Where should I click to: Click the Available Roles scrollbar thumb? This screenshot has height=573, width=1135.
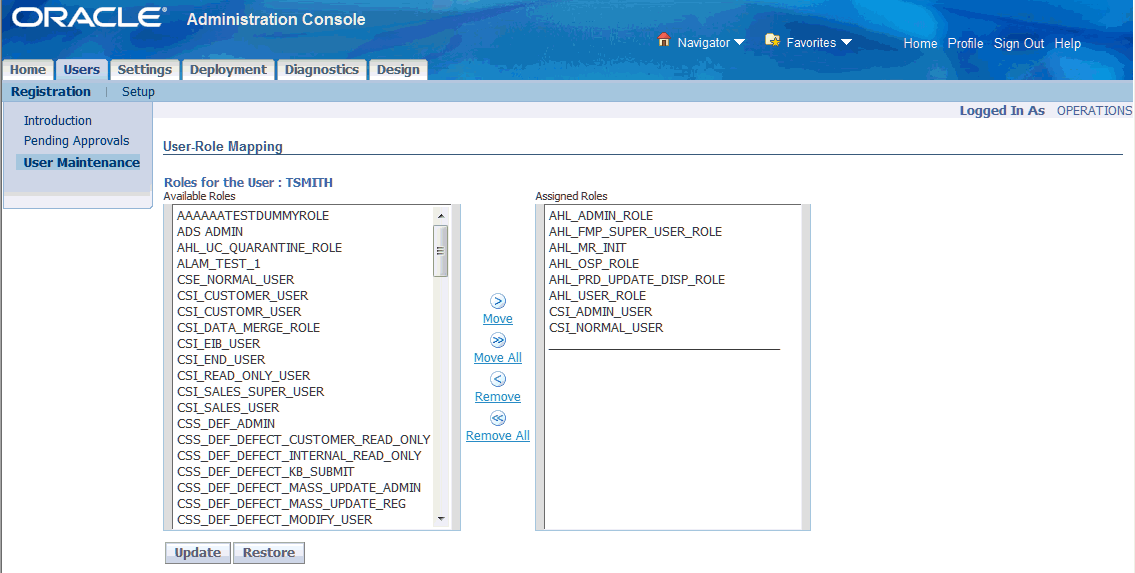tap(440, 250)
